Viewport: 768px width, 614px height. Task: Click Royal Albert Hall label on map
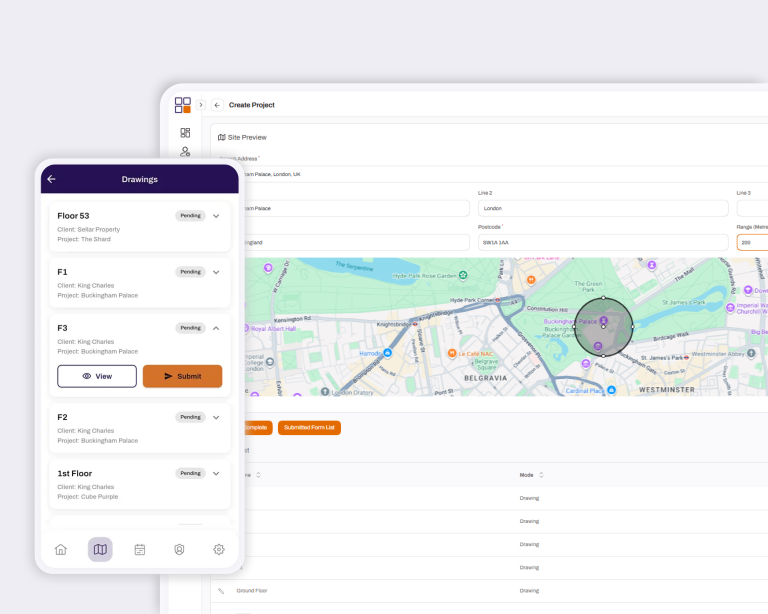(x=273, y=329)
